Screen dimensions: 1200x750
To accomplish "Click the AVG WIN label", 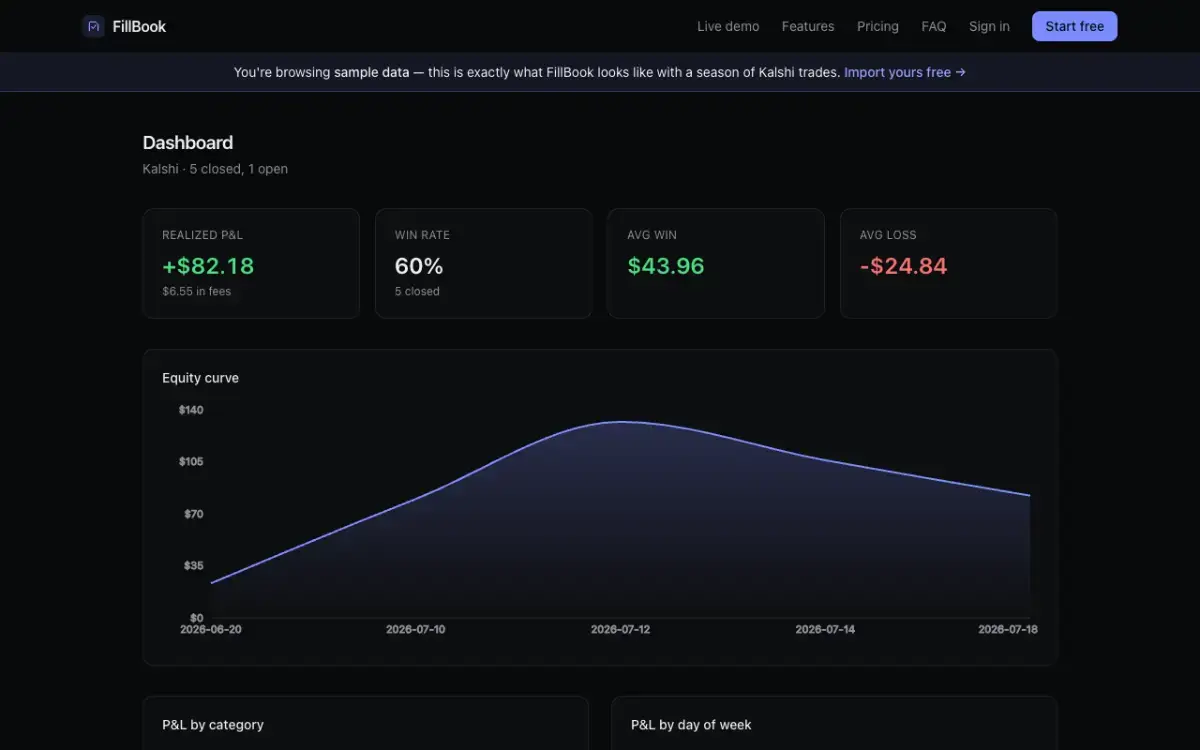I will pos(652,235).
